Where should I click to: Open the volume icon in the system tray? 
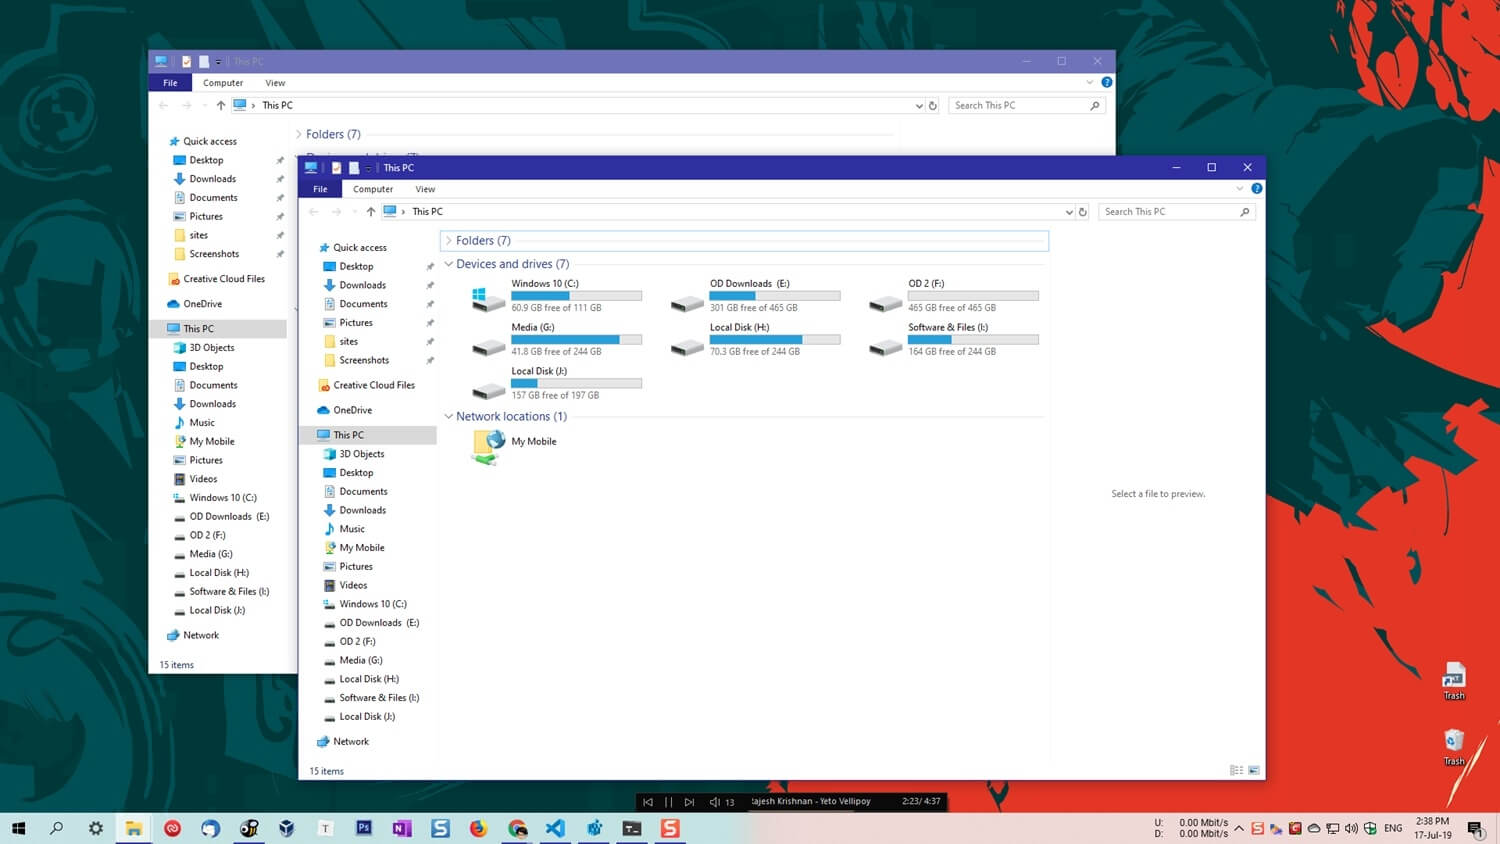pos(1350,828)
